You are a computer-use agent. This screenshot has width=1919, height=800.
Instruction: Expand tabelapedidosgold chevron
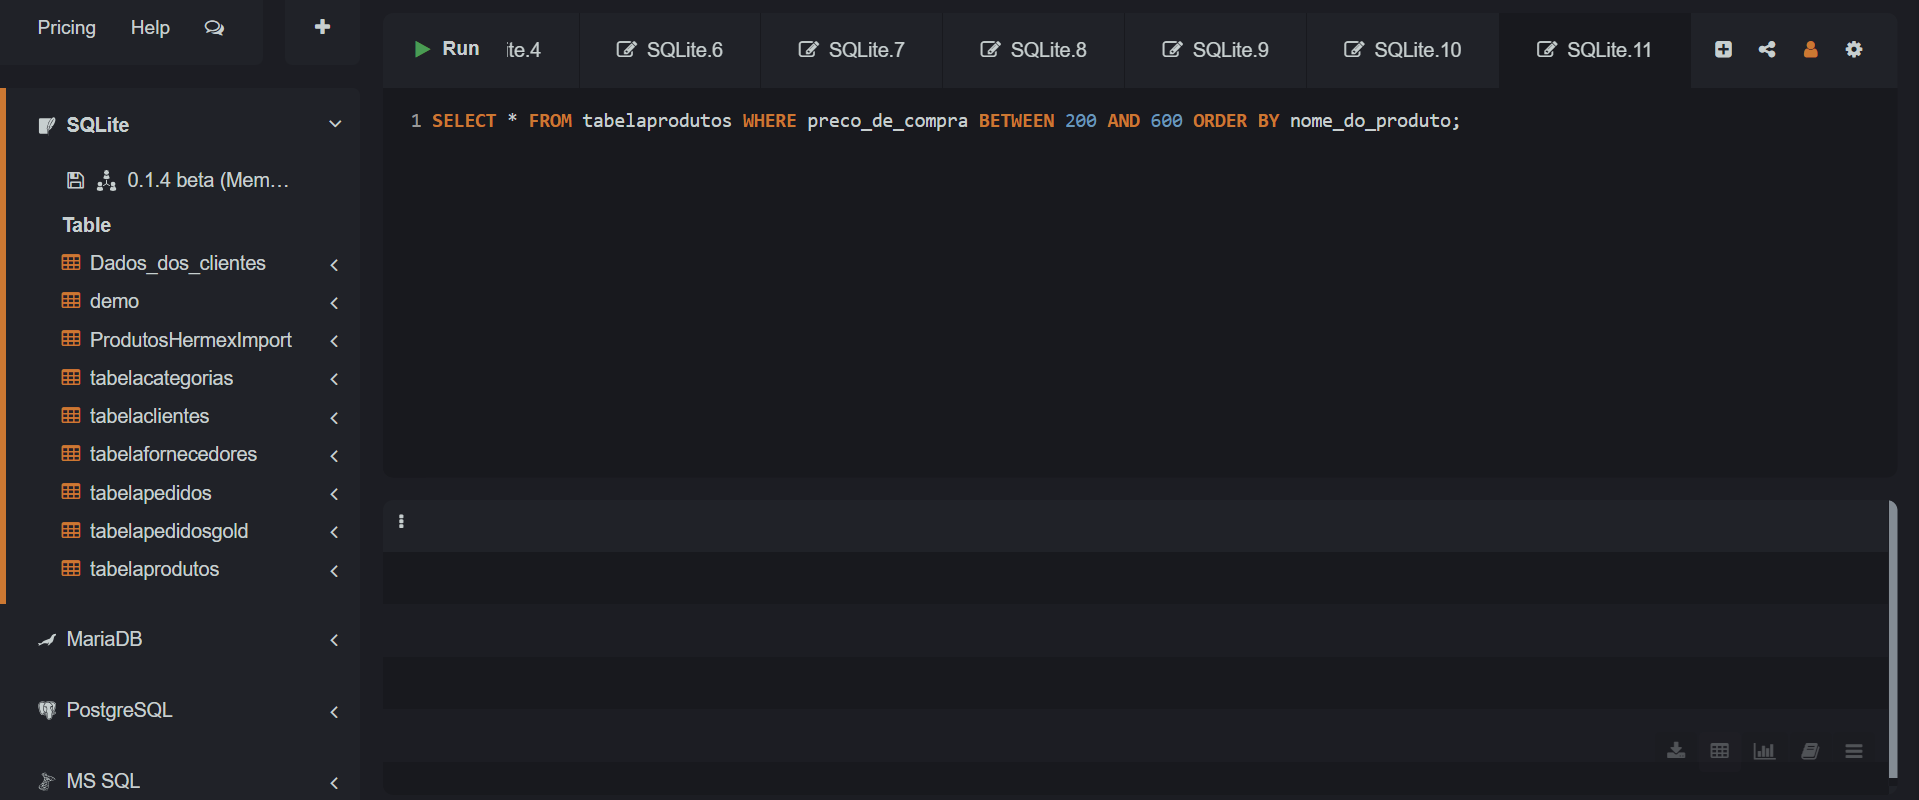point(334,532)
